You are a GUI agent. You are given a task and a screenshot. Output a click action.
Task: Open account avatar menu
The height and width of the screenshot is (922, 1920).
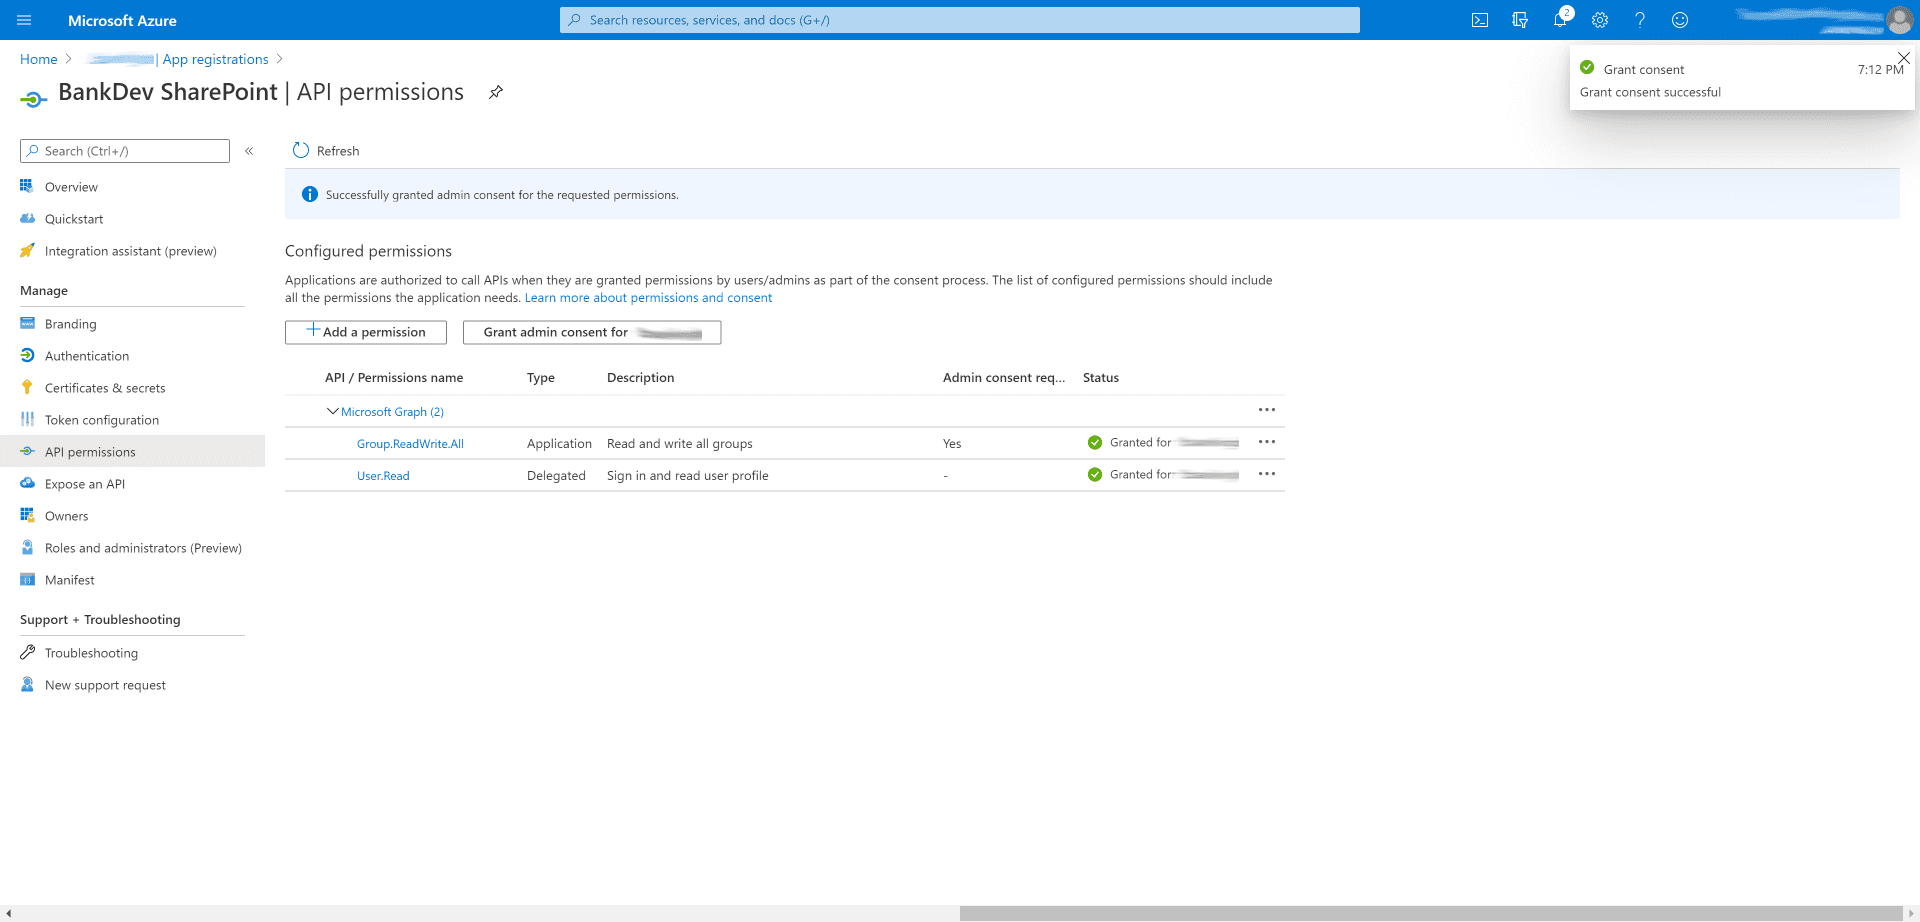point(1899,20)
